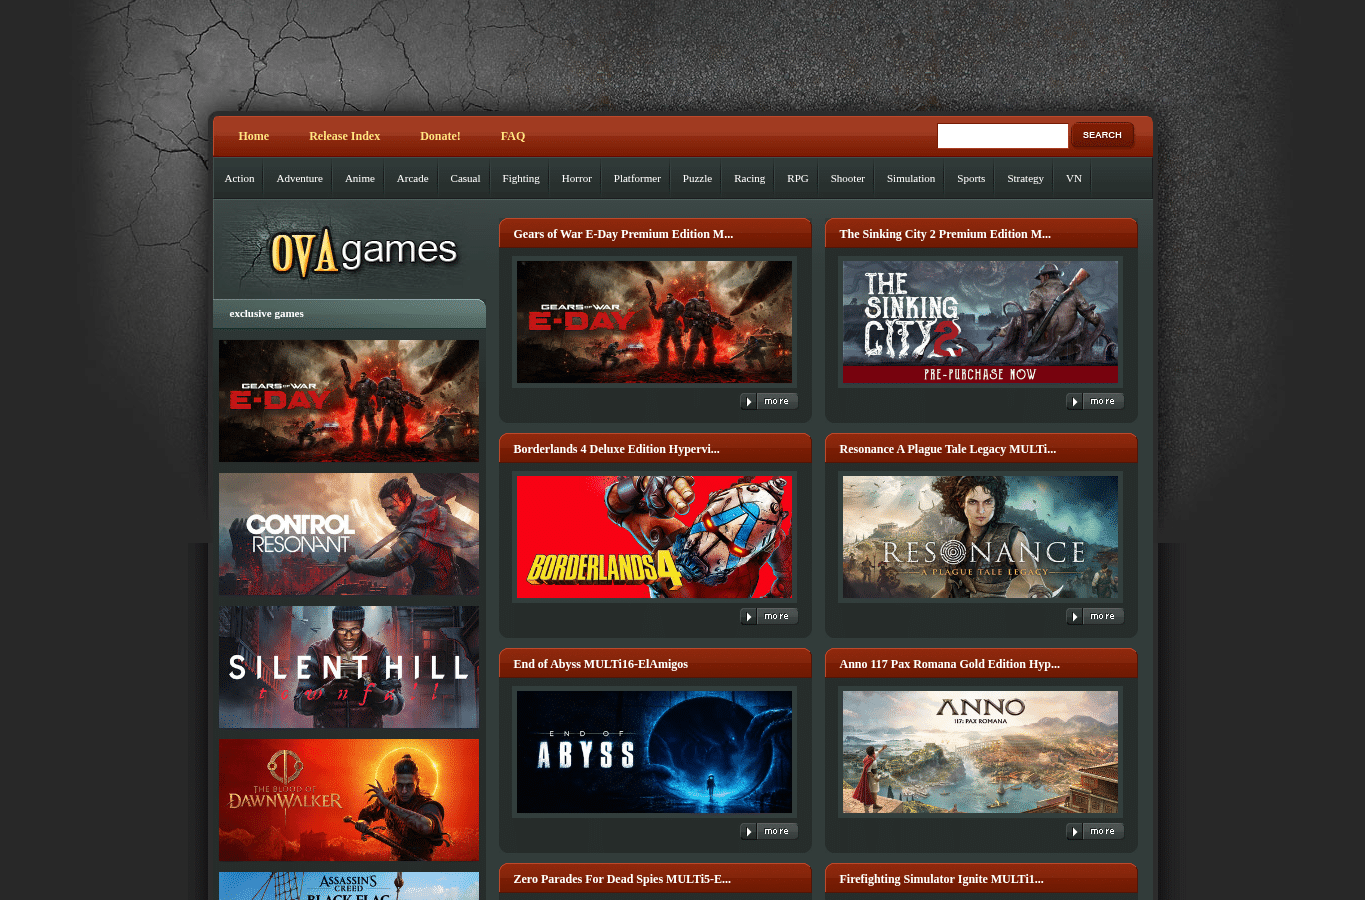Open Resonance A Plague Tale Legacy title link
Screen dimensions: 1365x900
coord(947,449)
